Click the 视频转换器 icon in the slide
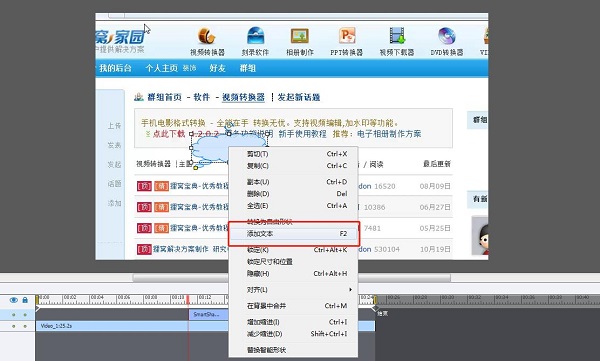600x361 pixels. pyautogui.click(x=207, y=36)
